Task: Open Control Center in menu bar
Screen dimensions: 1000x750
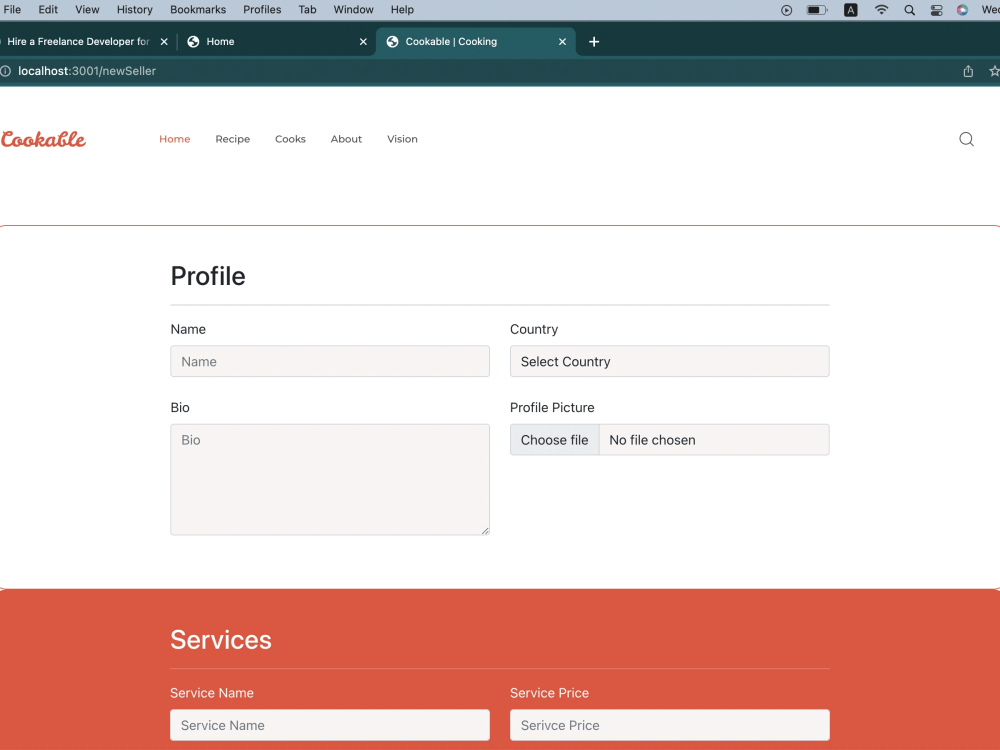Action: click(x=936, y=10)
